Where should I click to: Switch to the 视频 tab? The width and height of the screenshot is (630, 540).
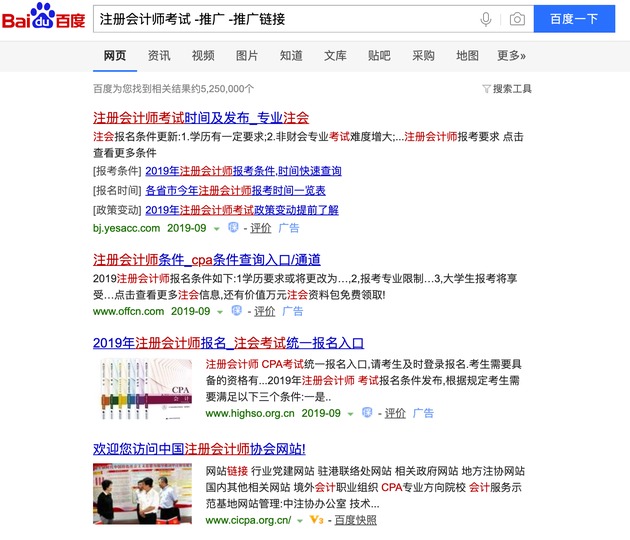pyautogui.click(x=203, y=55)
